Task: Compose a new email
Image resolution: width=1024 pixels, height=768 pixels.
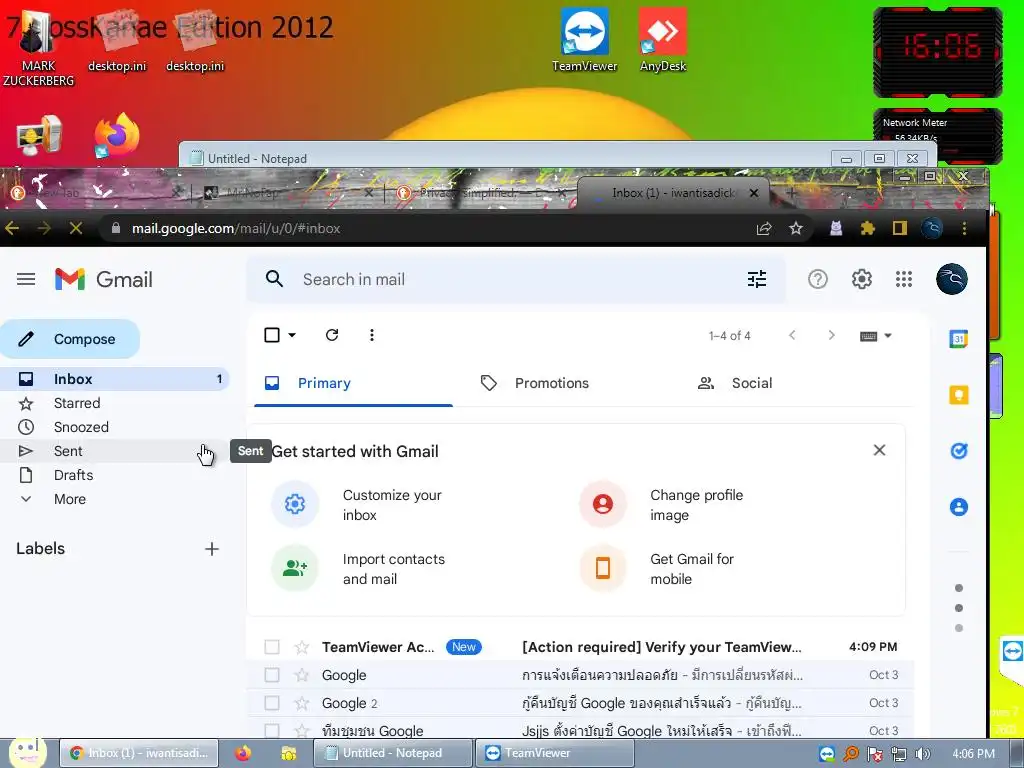Action: [70, 339]
